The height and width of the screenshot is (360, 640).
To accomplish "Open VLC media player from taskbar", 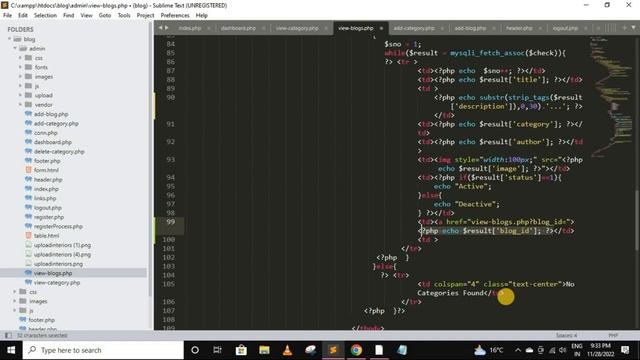I will point(287,350).
